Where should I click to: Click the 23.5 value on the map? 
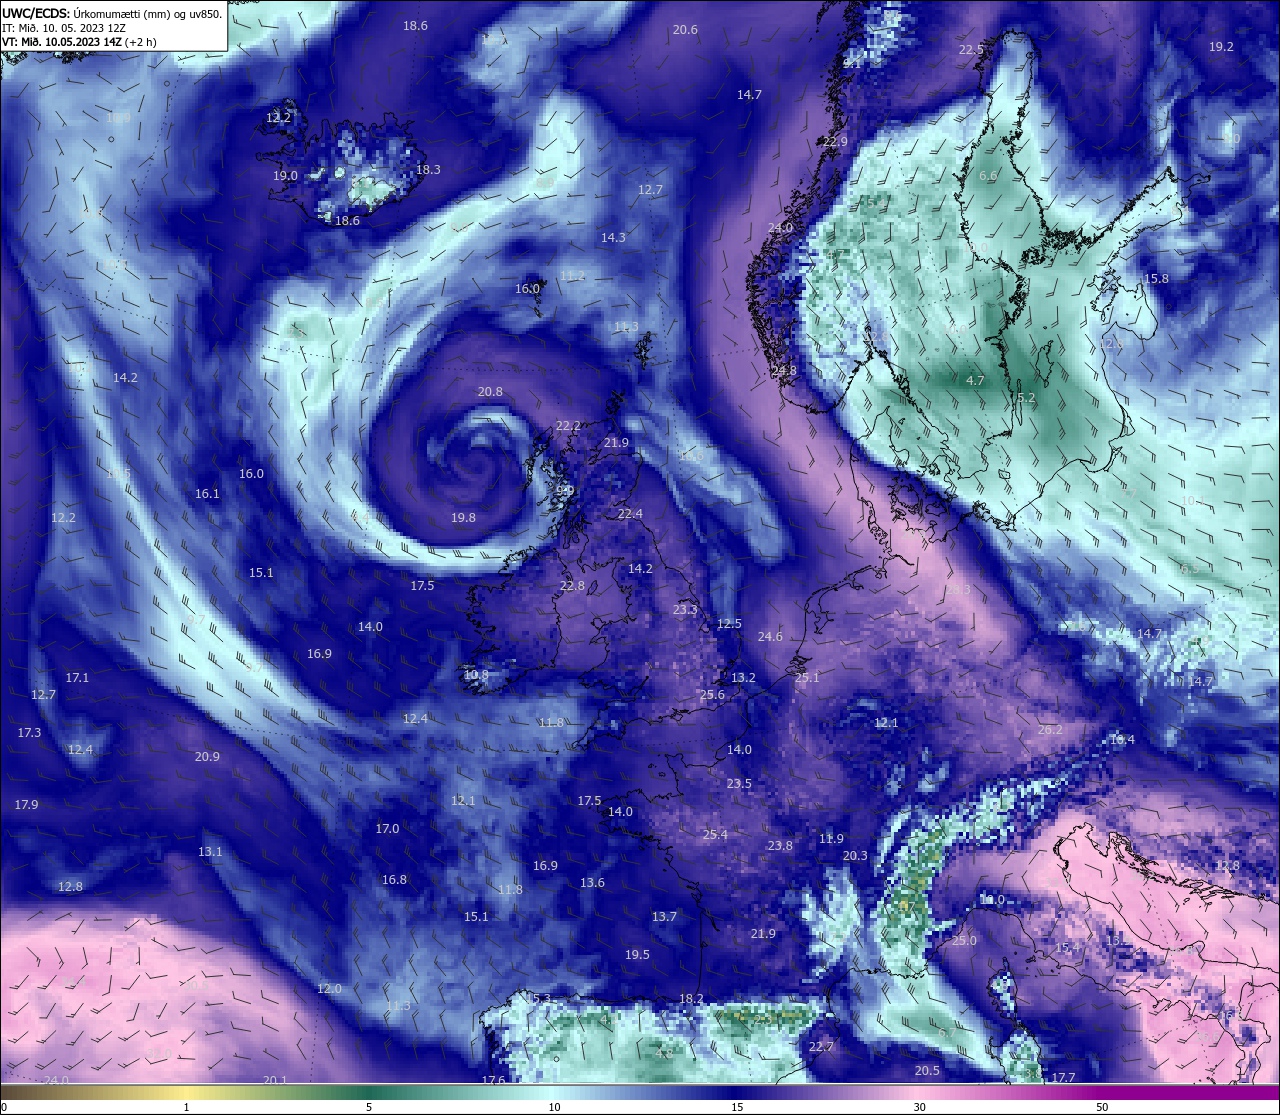(x=739, y=784)
